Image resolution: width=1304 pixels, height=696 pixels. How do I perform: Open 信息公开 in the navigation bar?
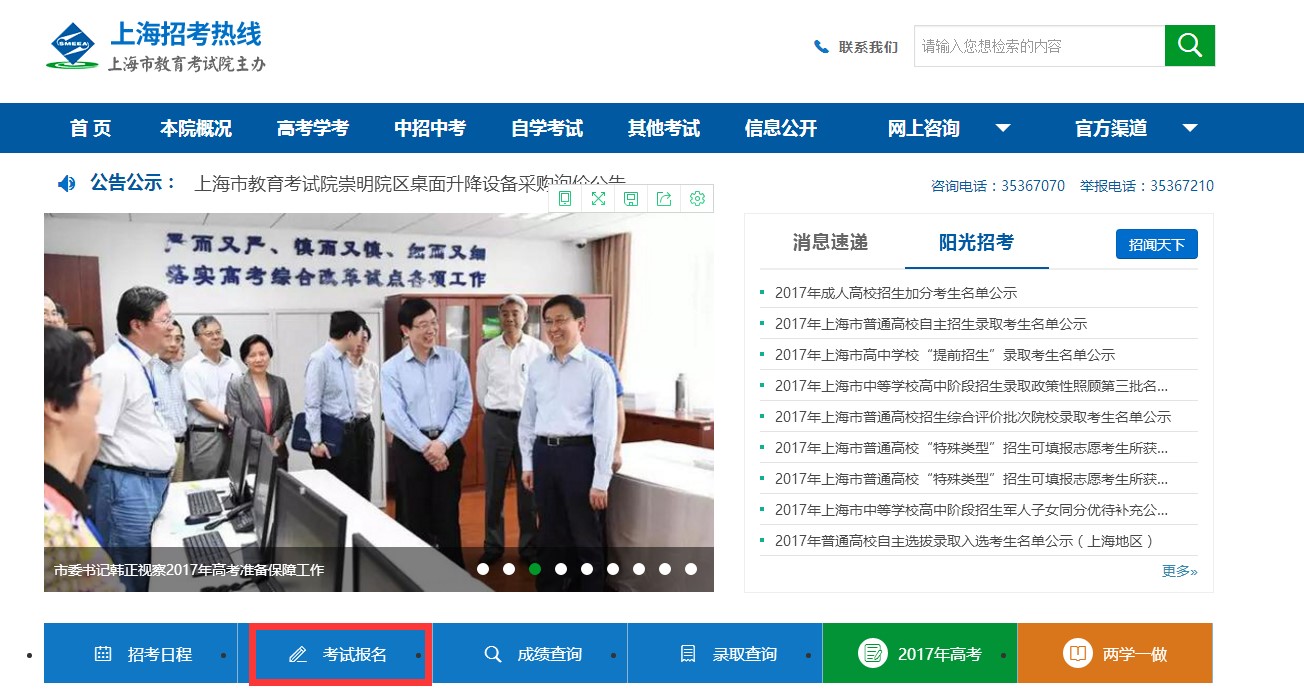(x=781, y=128)
